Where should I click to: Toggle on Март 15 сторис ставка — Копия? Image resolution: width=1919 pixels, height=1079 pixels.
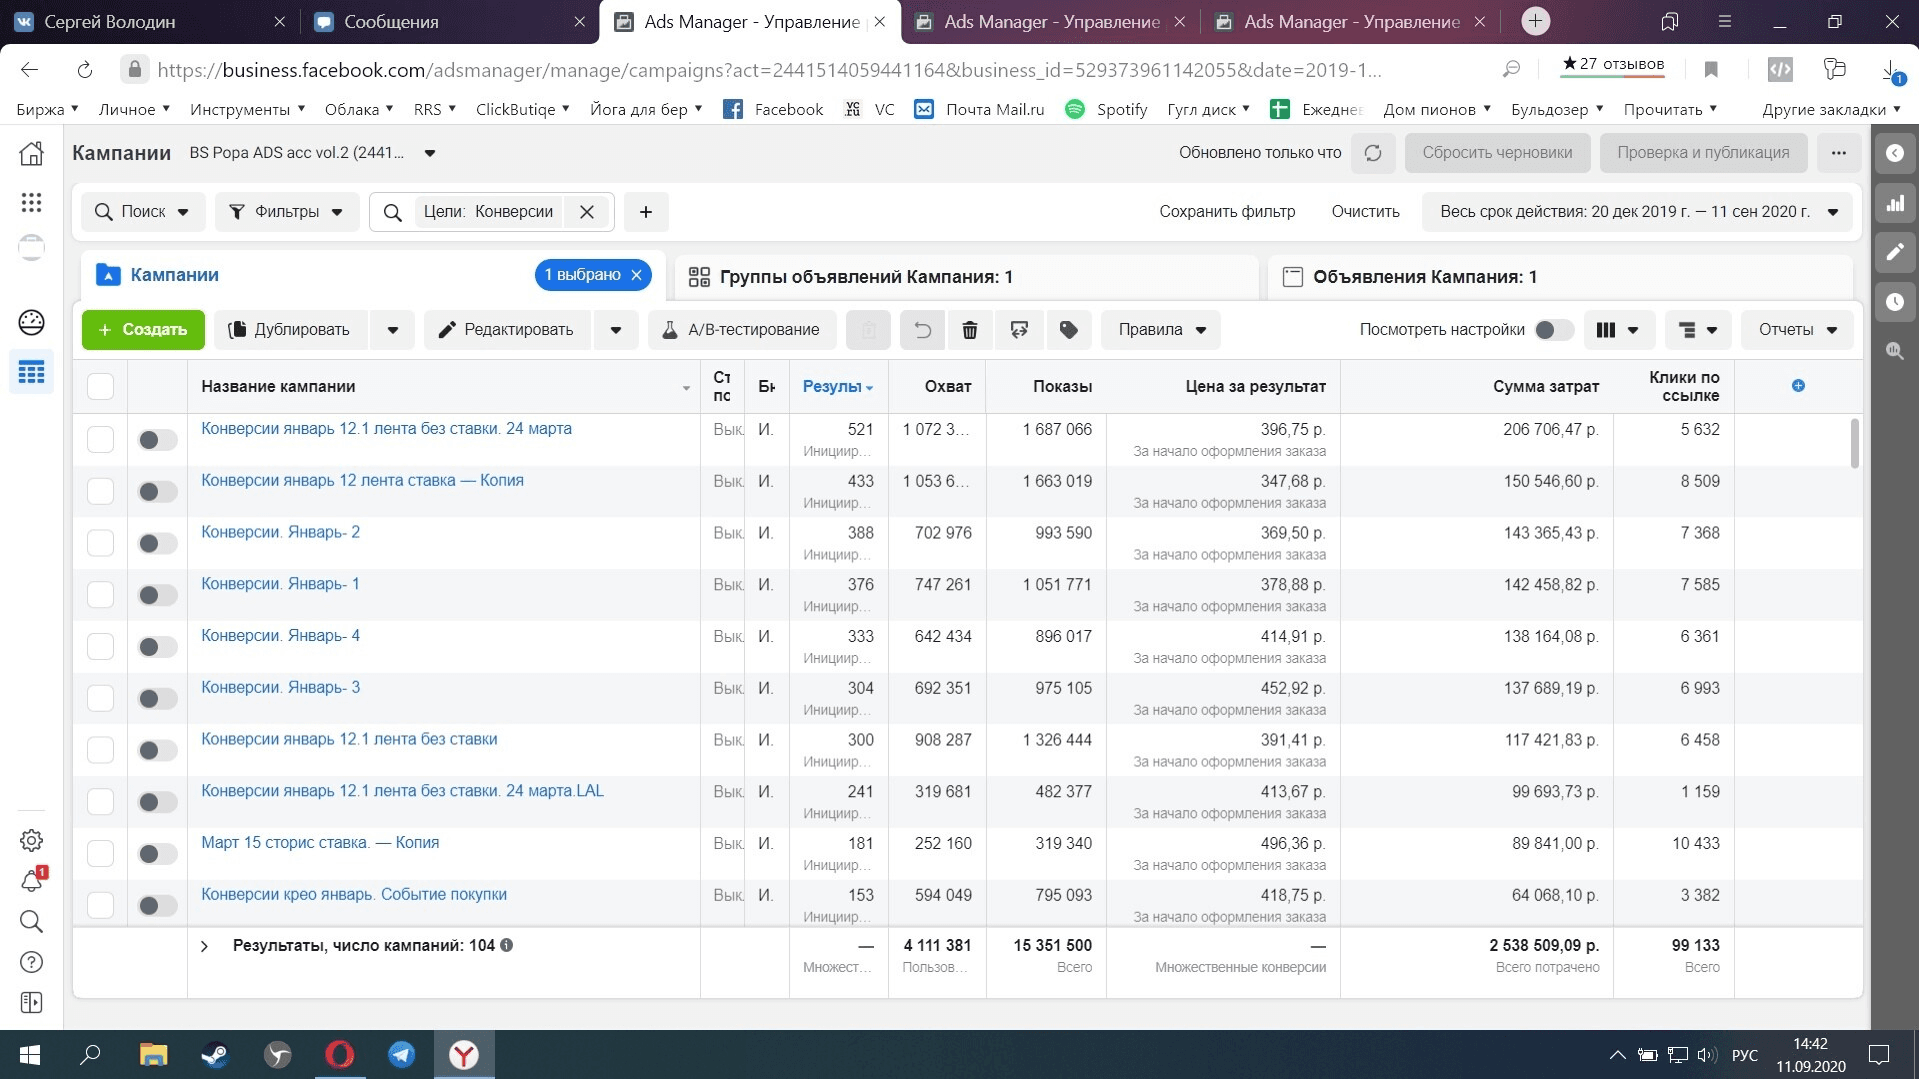(x=157, y=853)
